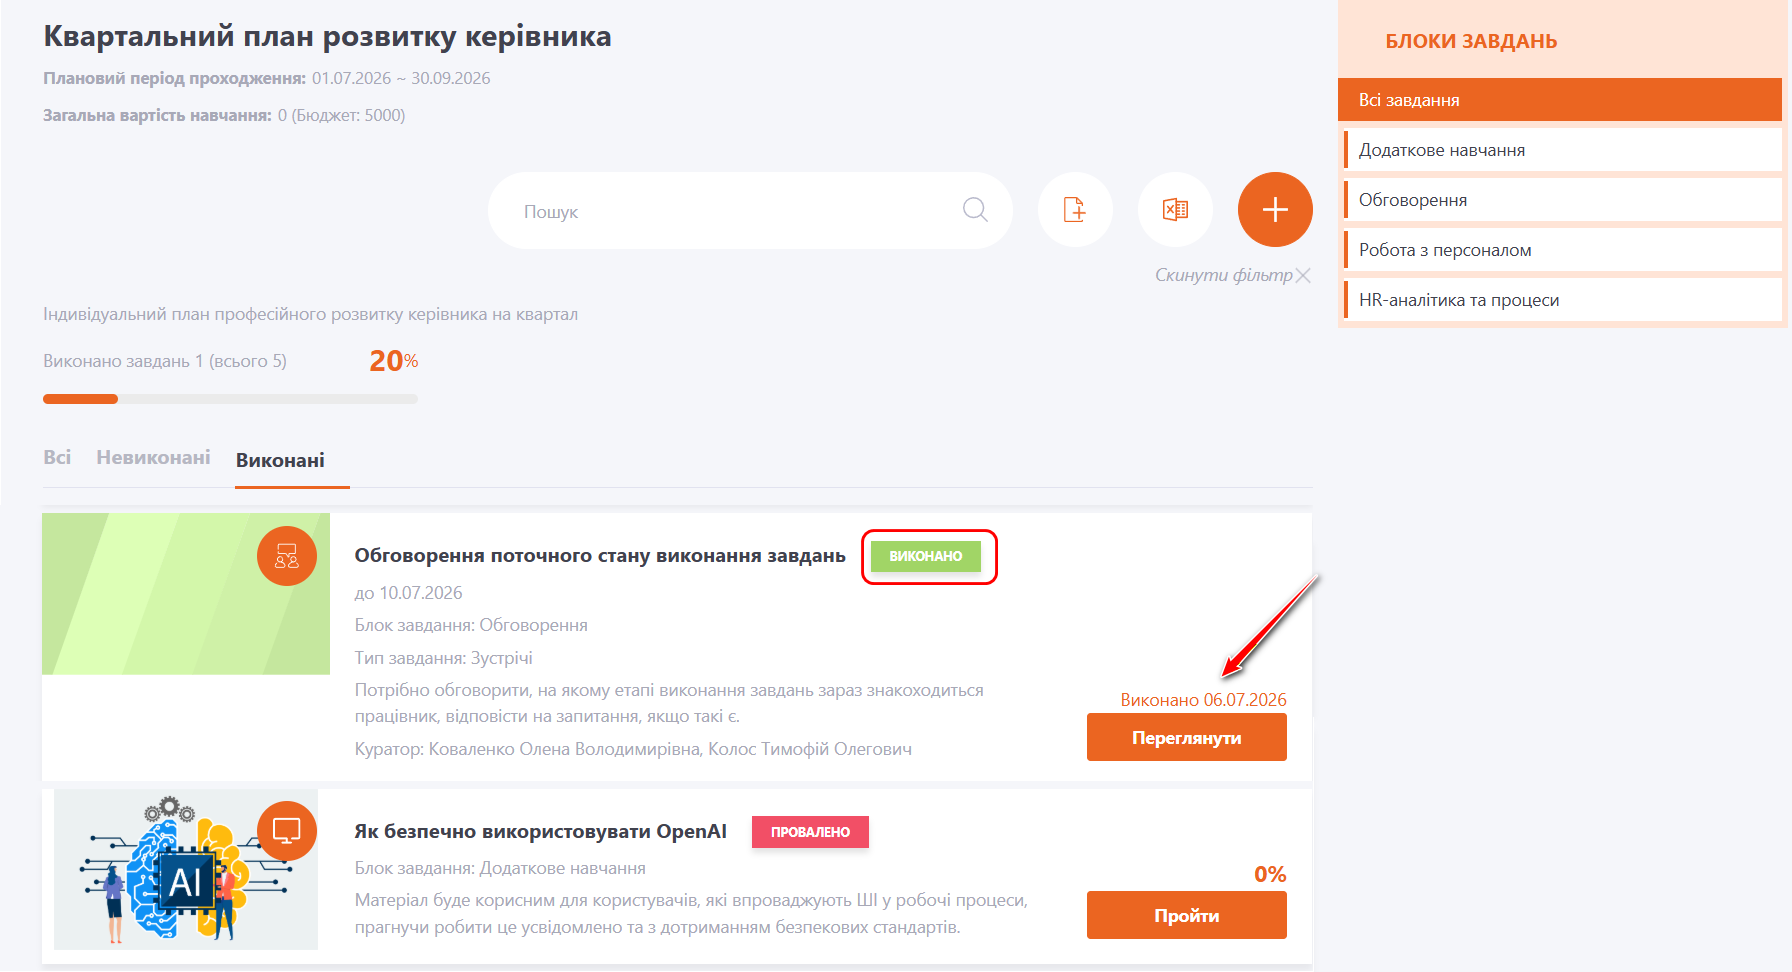This screenshot has width=1792, height=972.
Task: Click the Пройти button
Action: 1187,916
